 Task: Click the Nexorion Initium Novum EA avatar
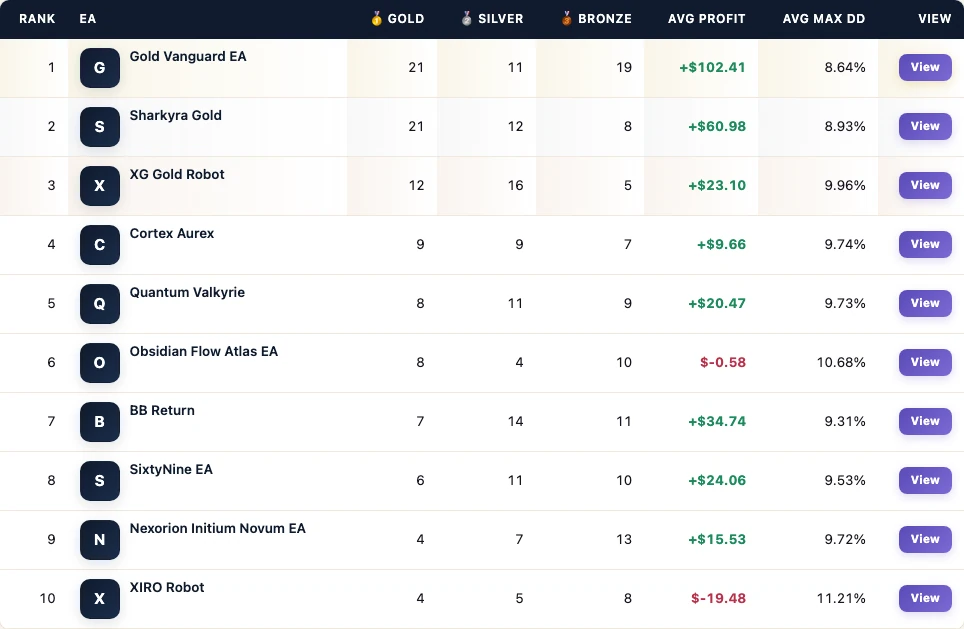[x=100, y=540]
